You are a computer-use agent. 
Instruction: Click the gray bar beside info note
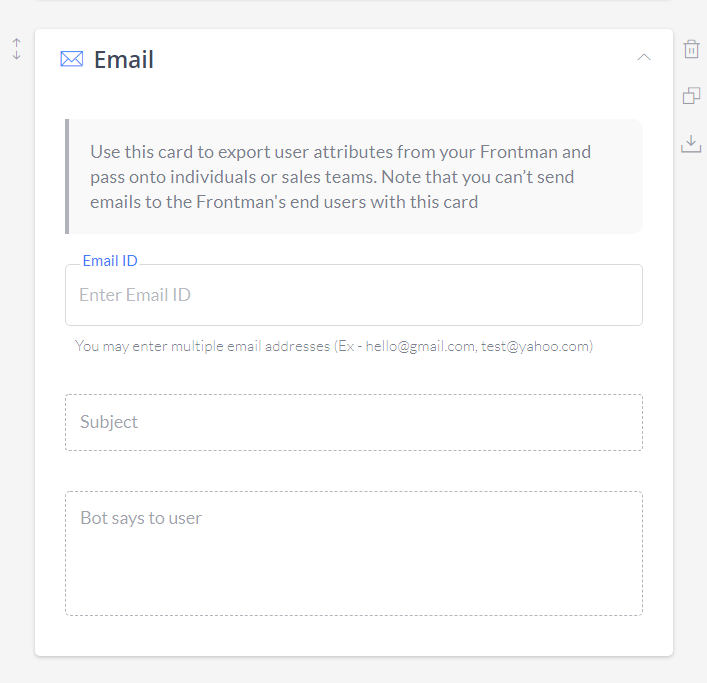point(67,176)
